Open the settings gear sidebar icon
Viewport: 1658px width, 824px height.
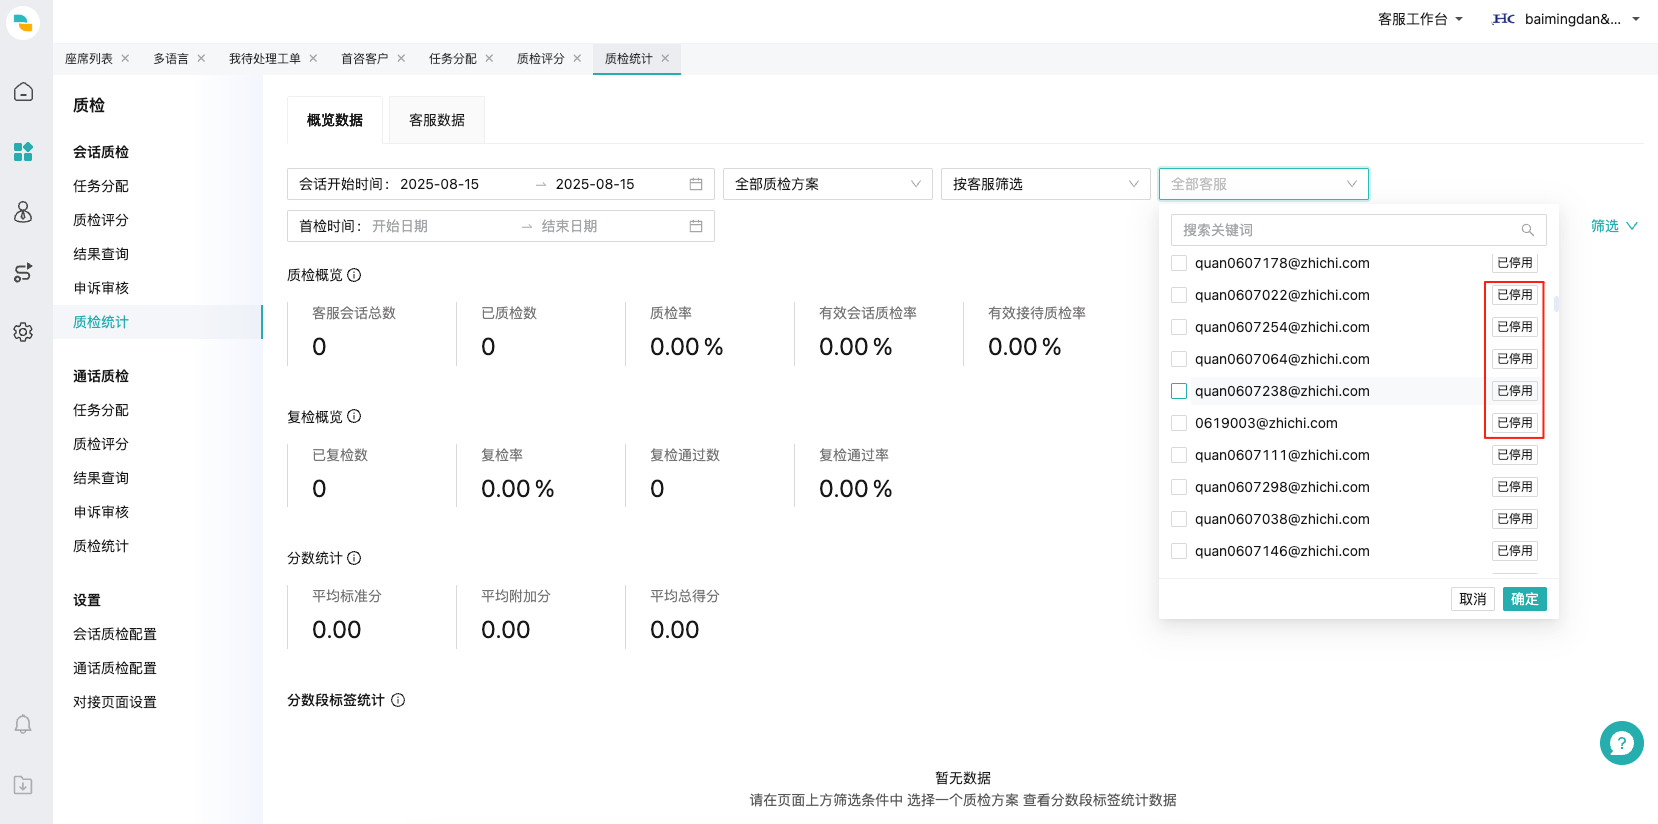tap(23, 332)
